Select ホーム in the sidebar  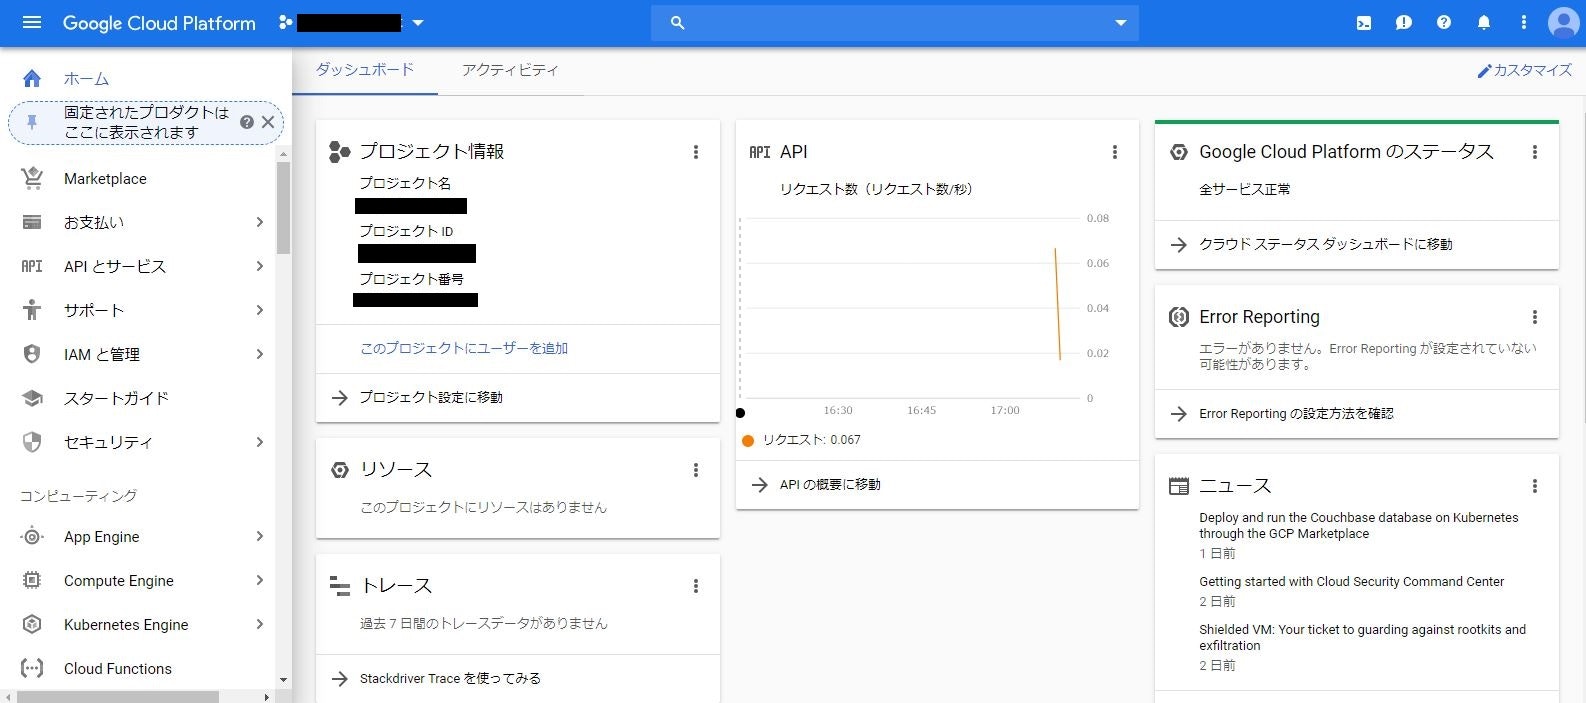[x=86, y=78]
